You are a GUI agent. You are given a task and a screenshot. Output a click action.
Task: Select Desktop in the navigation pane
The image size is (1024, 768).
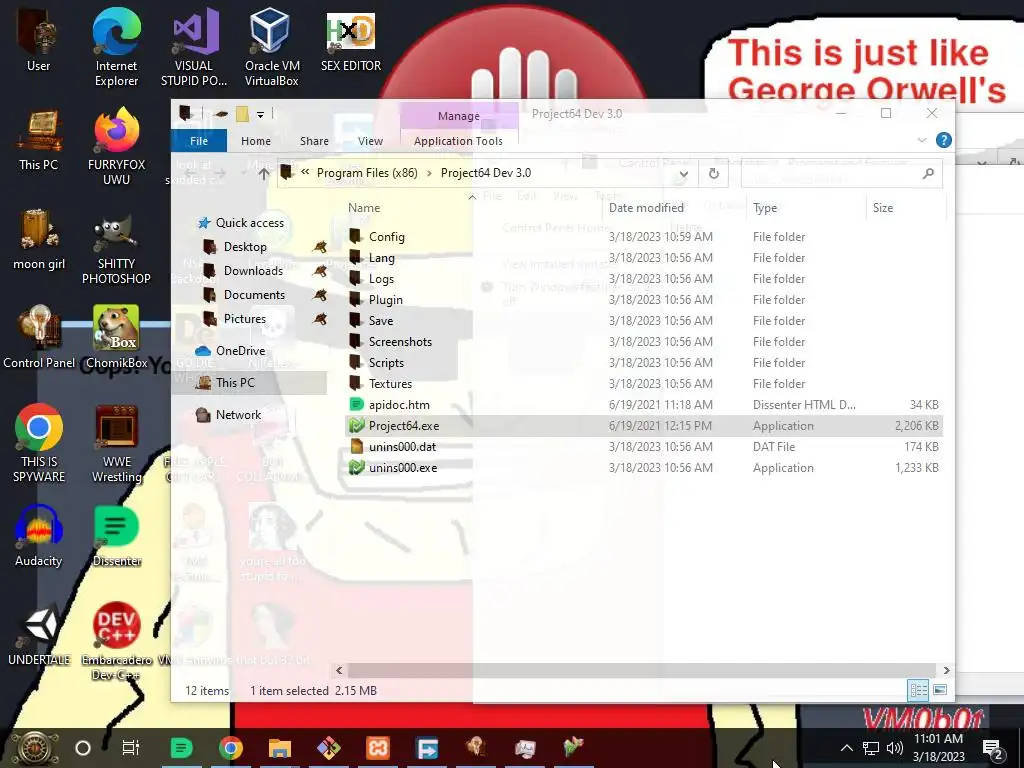click(x=245, y=247)
